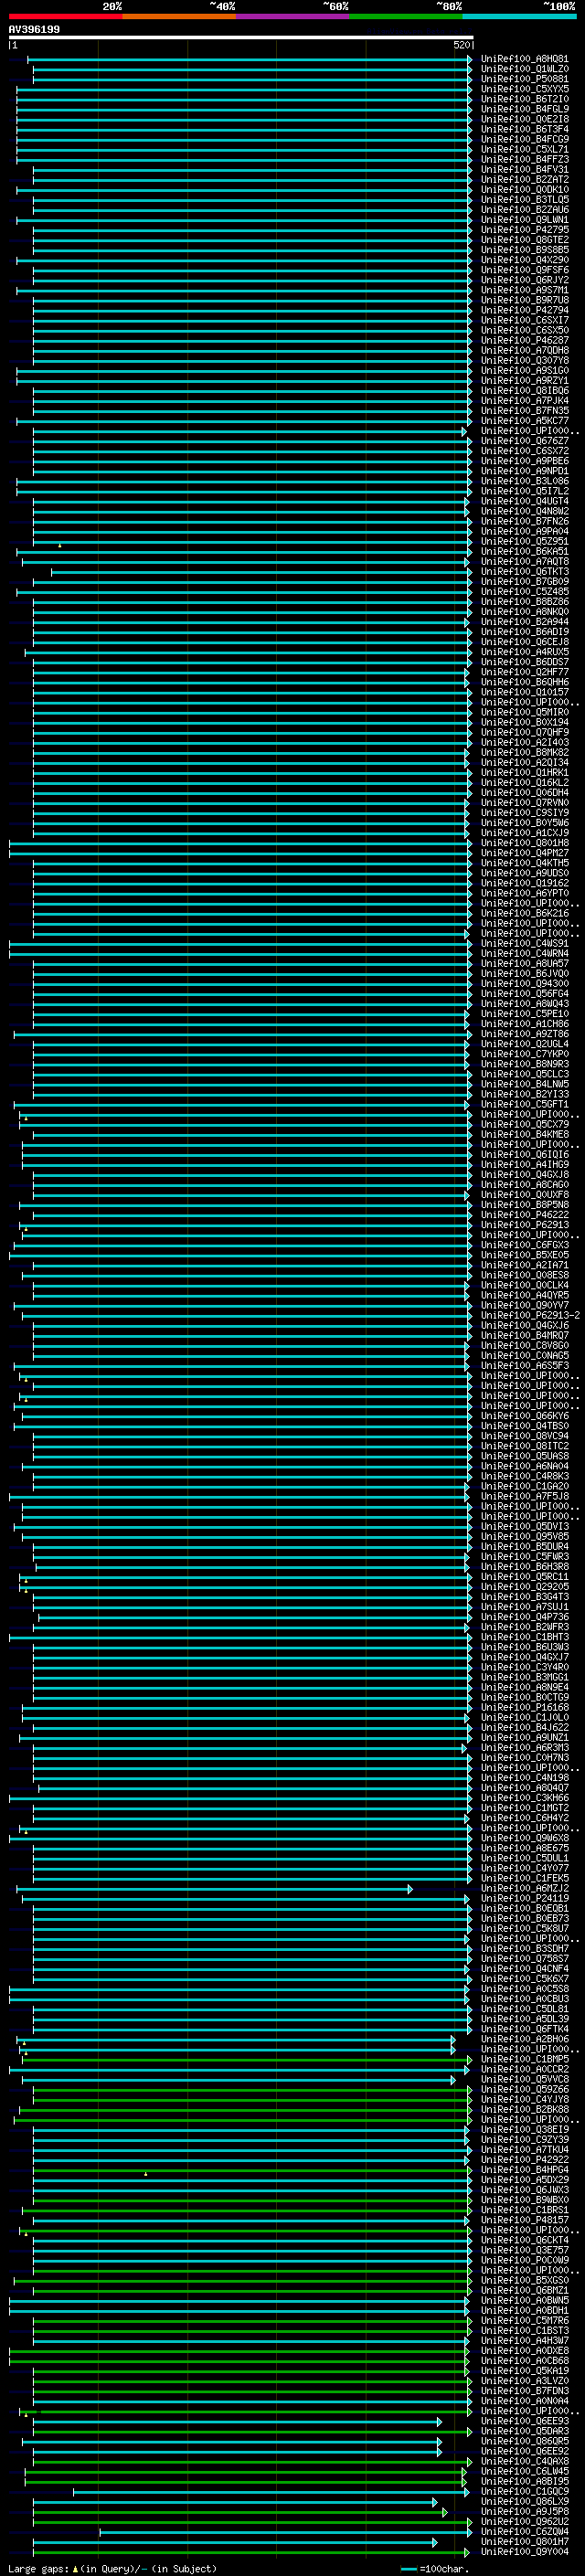This screenshot has height=2576, width=585.
Task: Click the purple ~60% identity legend bar
Action: [292, 16]
